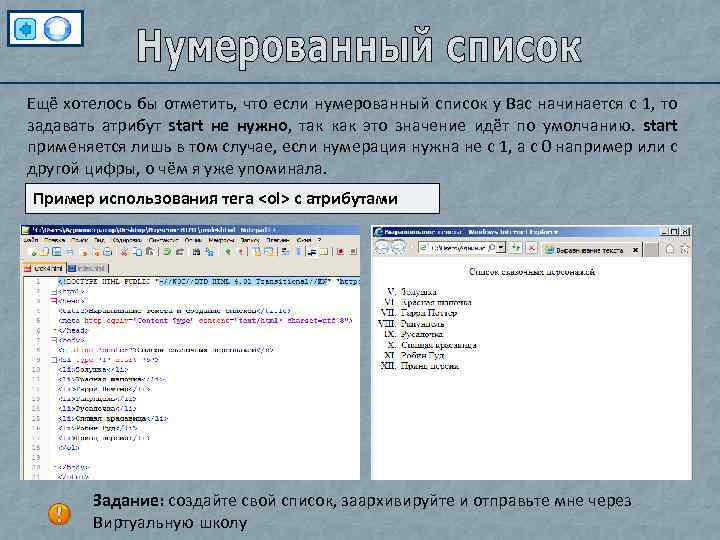This screenshot has height=540, width=720.
Task: Open the Поиск menu in Notepad++
Action: pos(79,240)
